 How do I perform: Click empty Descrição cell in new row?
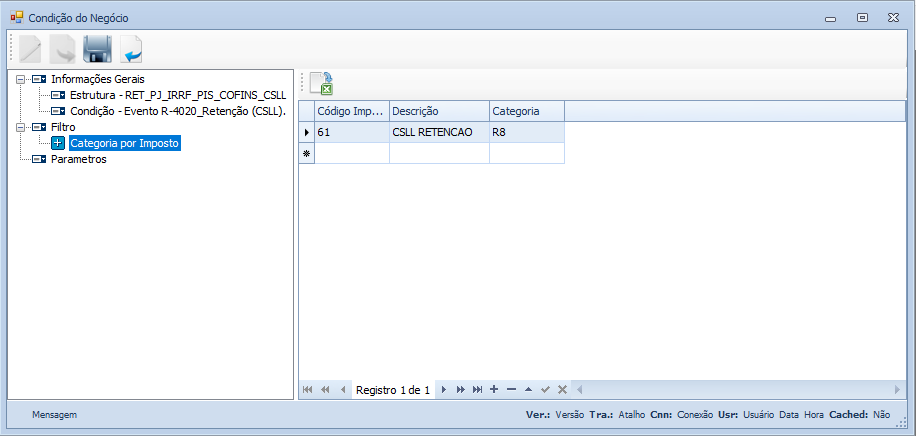(x=439, y=153)
